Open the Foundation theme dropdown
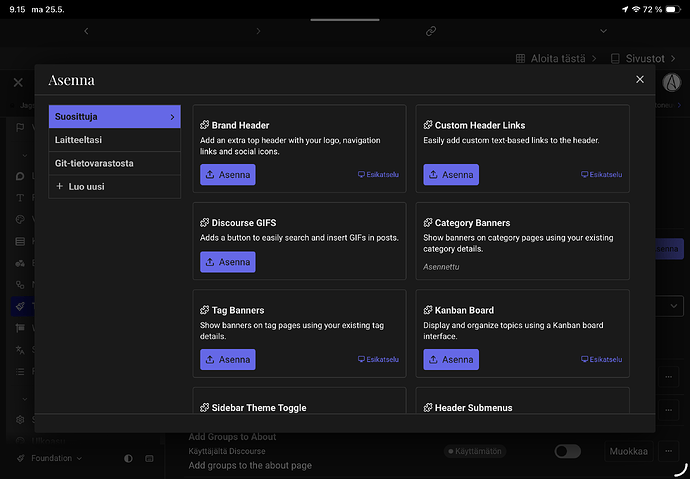Image resolution: width=690 pixels, height=479 pixels. 49,458
